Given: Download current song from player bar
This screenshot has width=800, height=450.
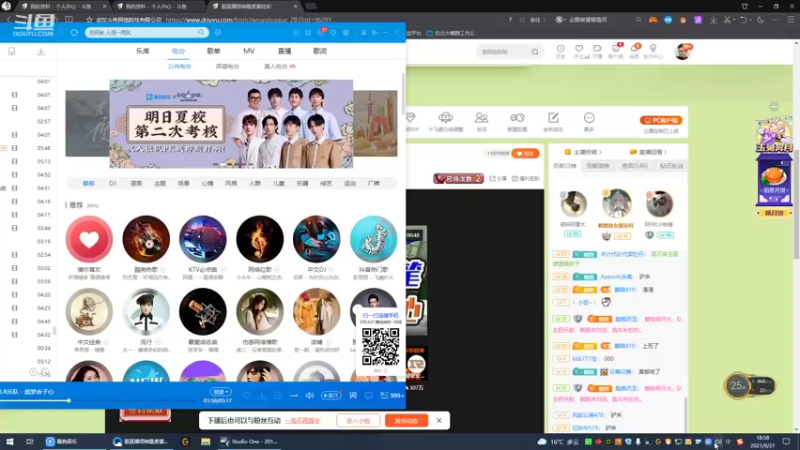Looking at the screenshot, I should (262, 395).
